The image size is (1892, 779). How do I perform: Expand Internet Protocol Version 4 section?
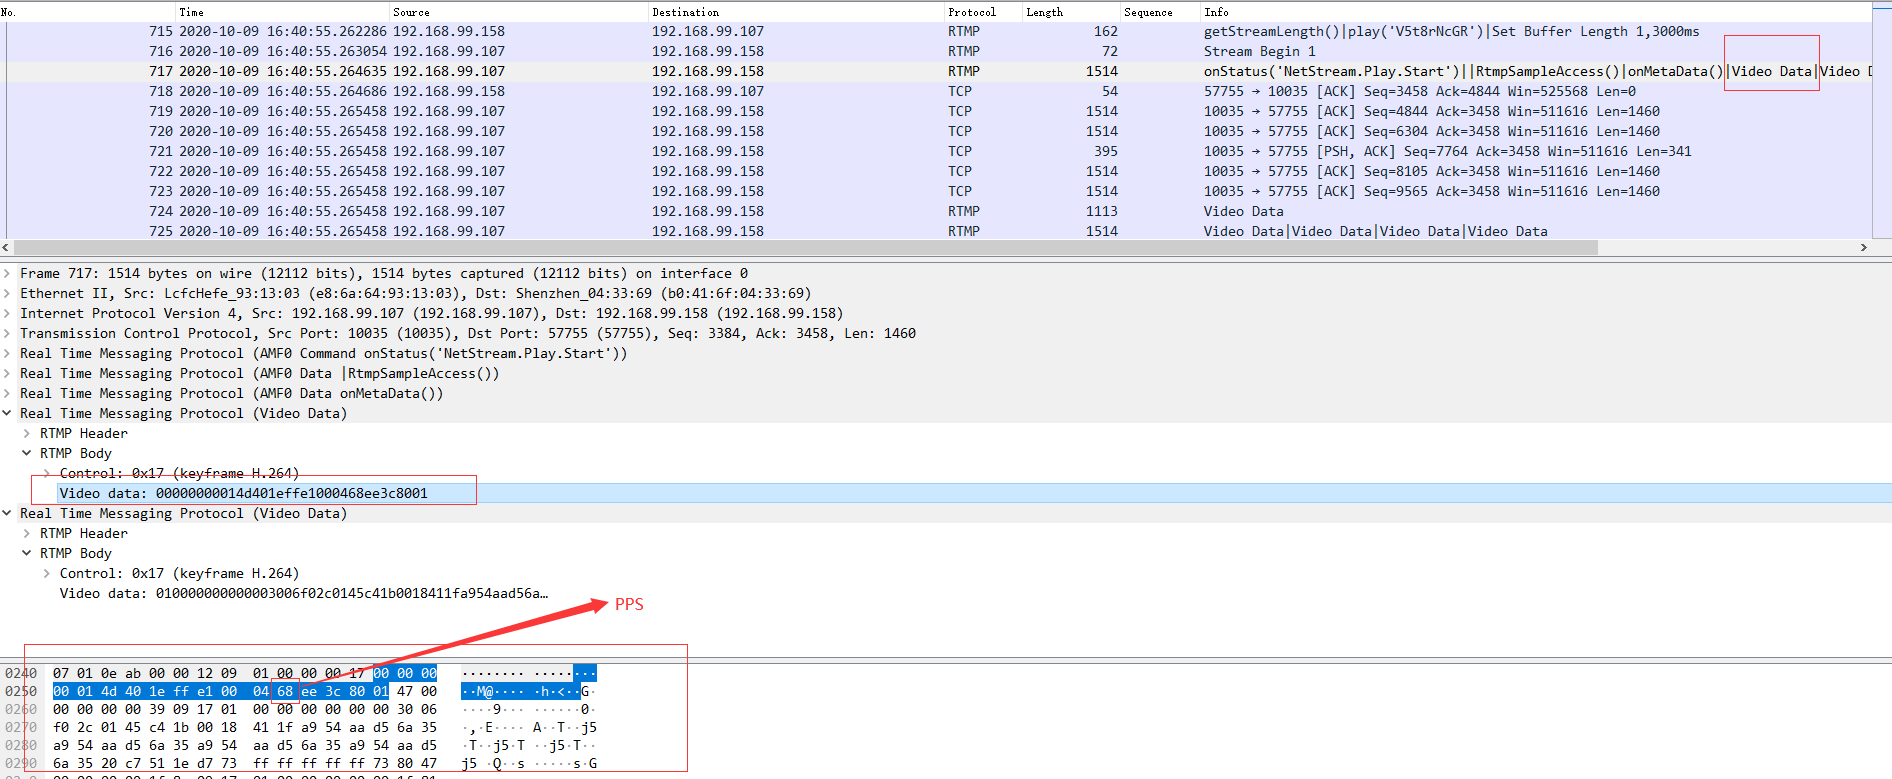[x=8, y=314]
